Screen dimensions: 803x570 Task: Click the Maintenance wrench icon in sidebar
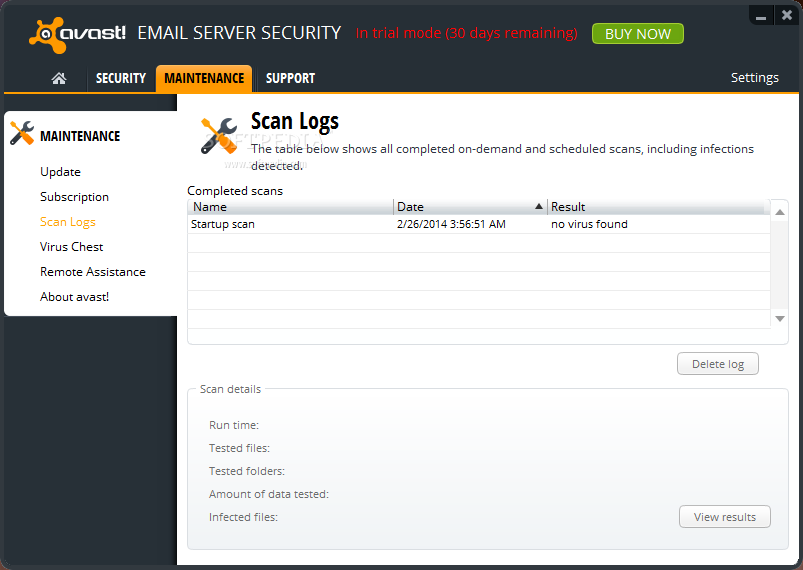(22, 133)
